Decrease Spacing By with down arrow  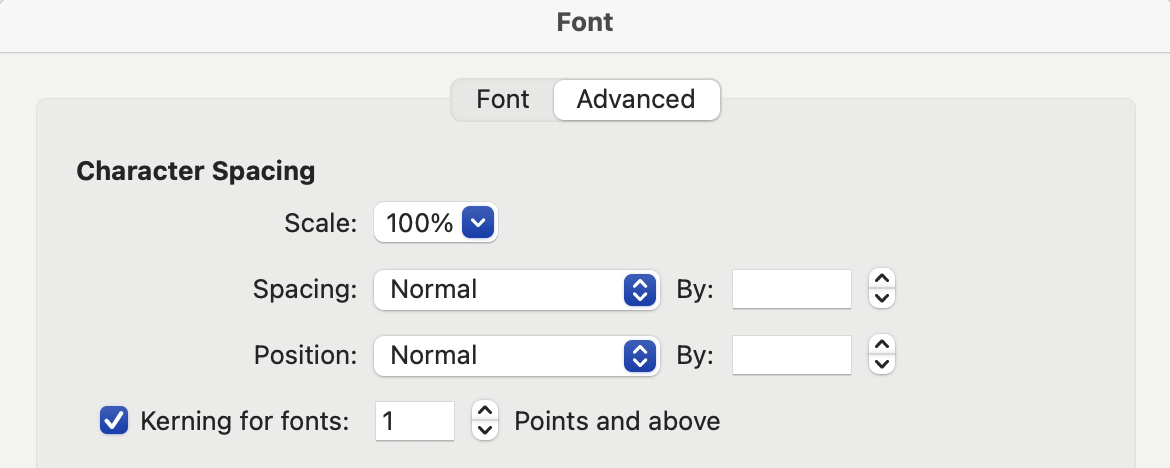tap(881, 299)
